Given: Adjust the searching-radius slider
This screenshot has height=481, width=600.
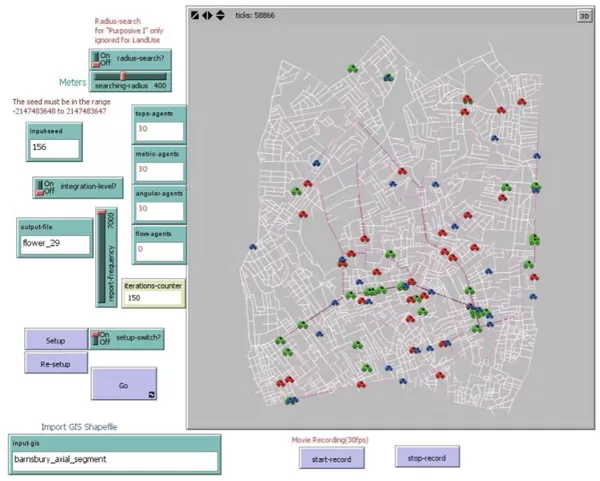Looking at the screenshot, I should click(x=130, y=81).
